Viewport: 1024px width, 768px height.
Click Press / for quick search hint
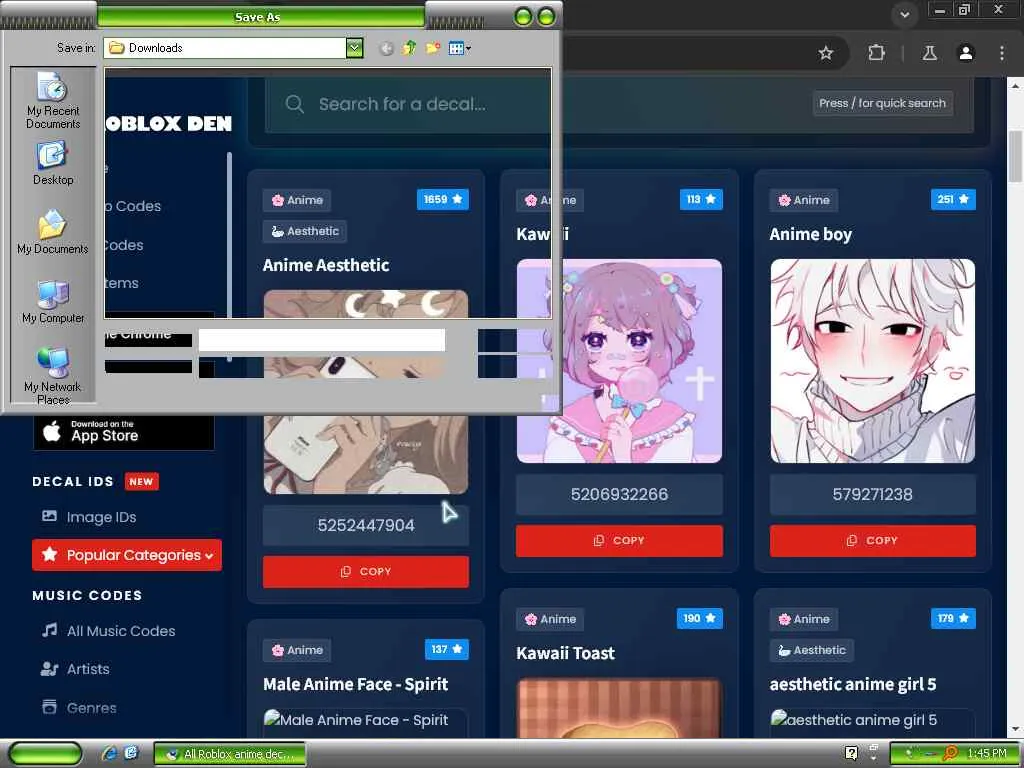point(882,103)
